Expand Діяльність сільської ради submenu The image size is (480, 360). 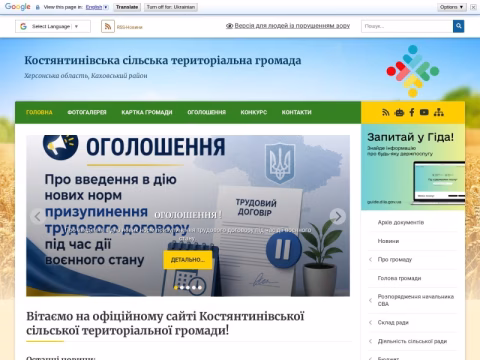pos(370,341)
